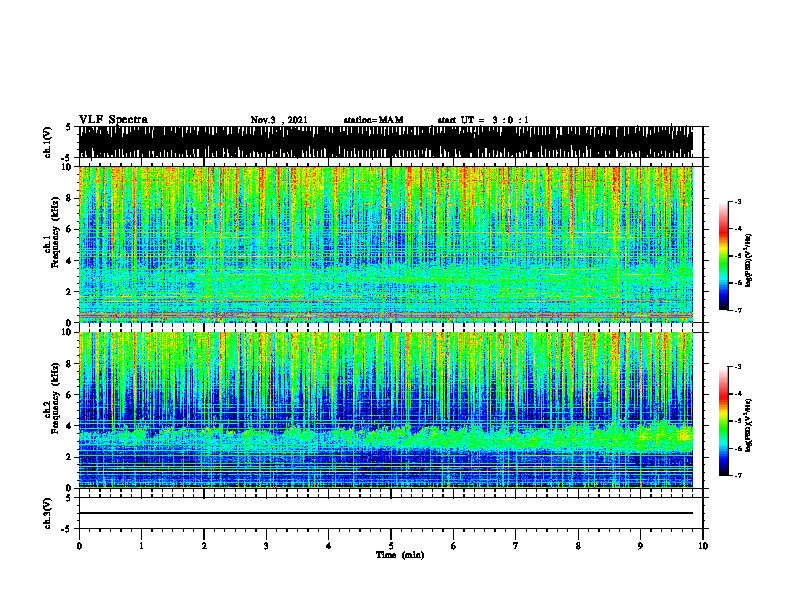This screenshot has width=792, height=612.
Task: Click the "-5" volt tick of ch.1(V) axis
Action: 67,158
